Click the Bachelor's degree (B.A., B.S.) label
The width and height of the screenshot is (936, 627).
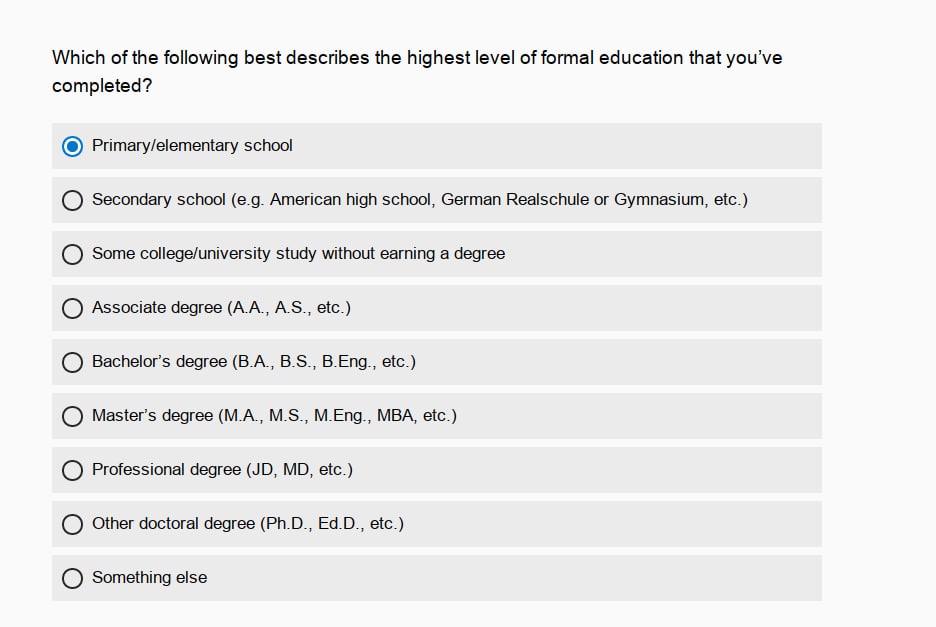tap(254, 362)
